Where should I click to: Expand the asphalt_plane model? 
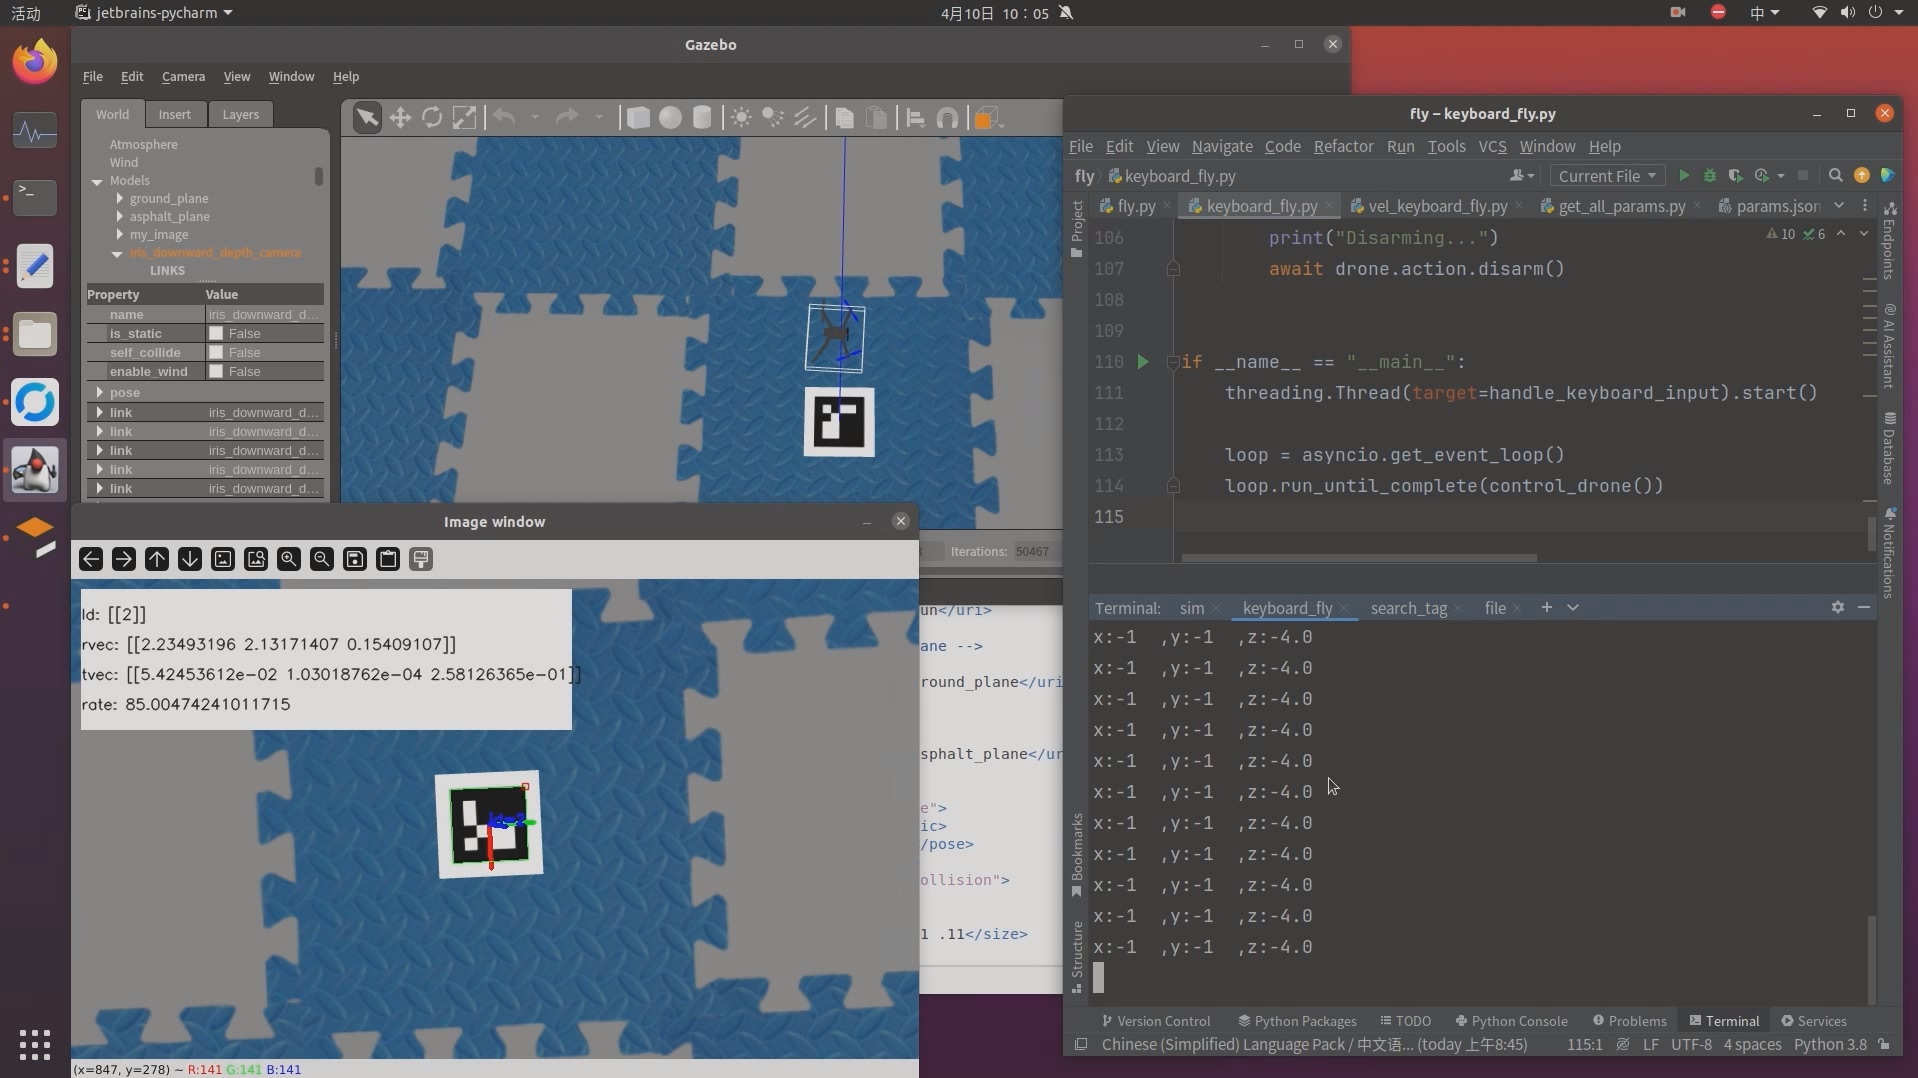[120, 216]
